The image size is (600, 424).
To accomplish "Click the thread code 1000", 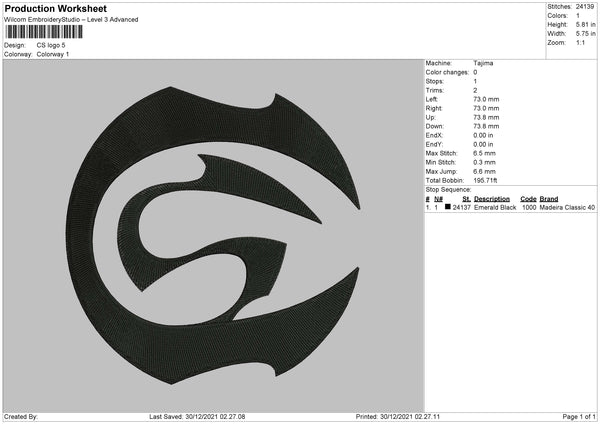I will [x=529, y=207].
